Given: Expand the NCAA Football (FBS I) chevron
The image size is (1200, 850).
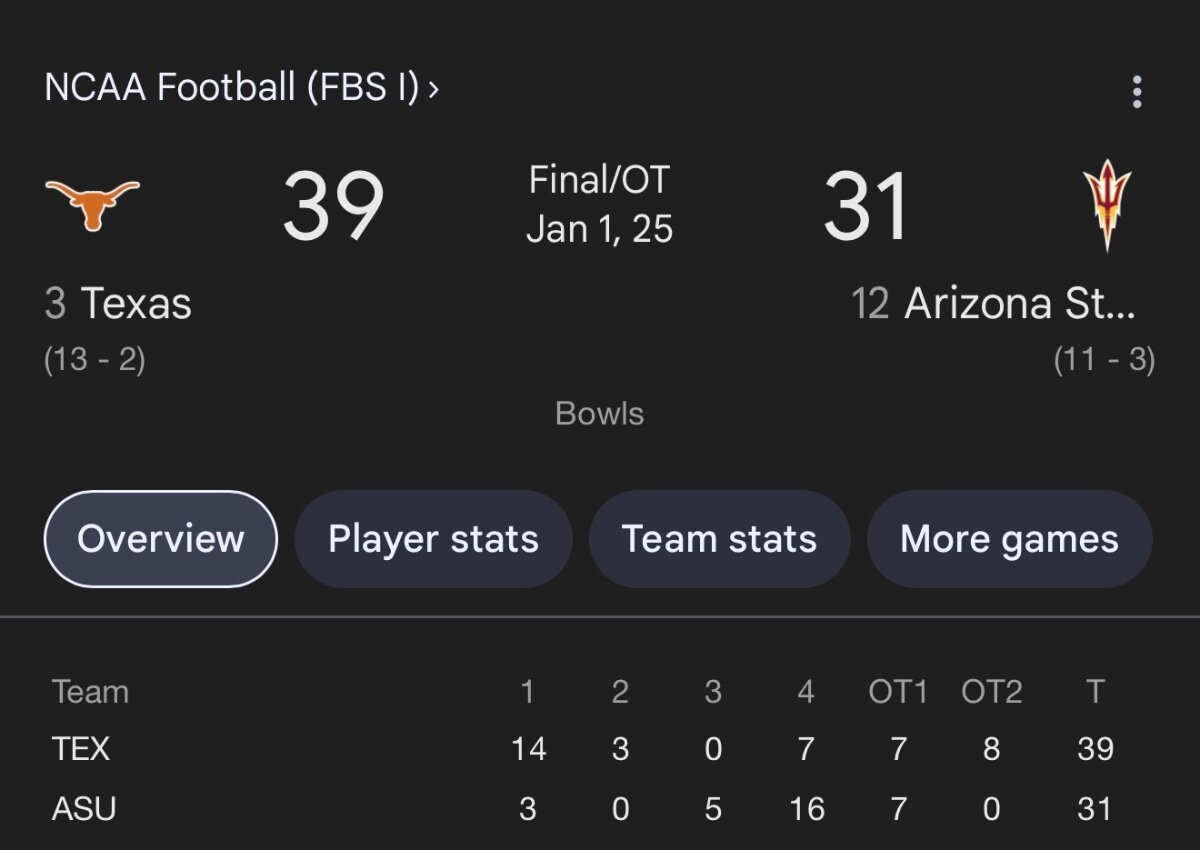Looking at the screenshot, I should click(x=433, y=89).
